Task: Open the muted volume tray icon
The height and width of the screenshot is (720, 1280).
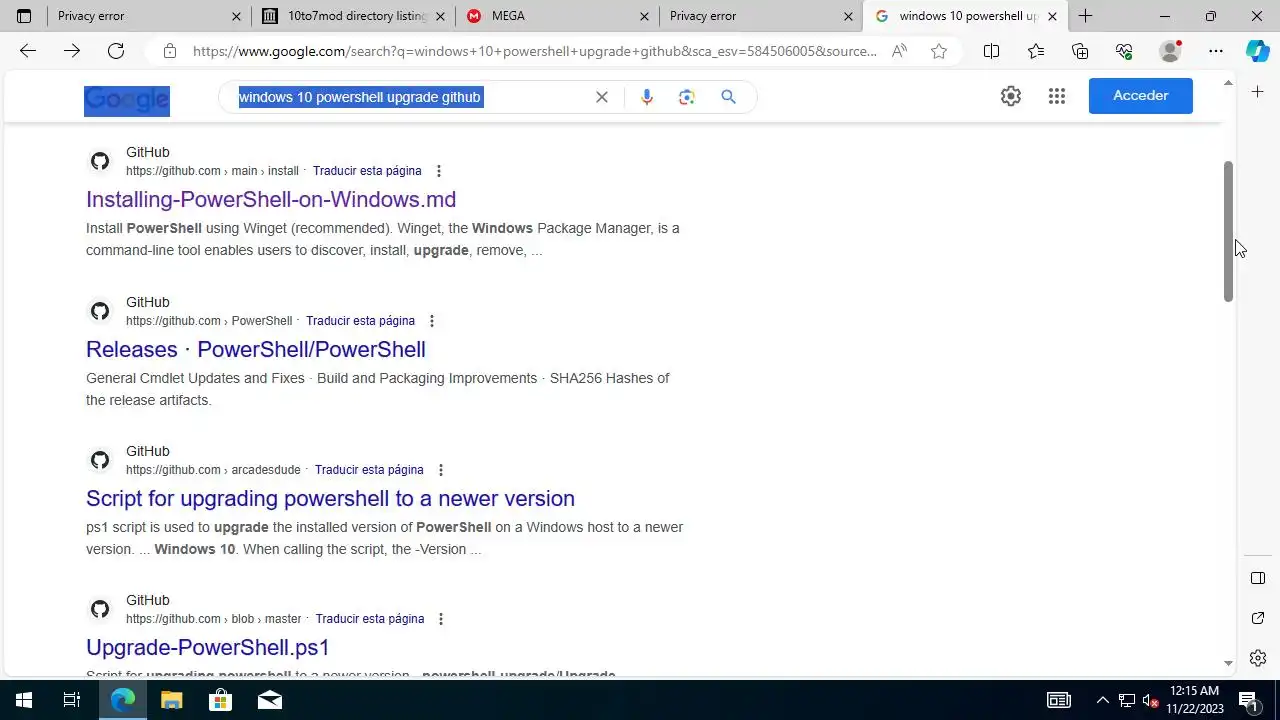Action: point(1151,700)
